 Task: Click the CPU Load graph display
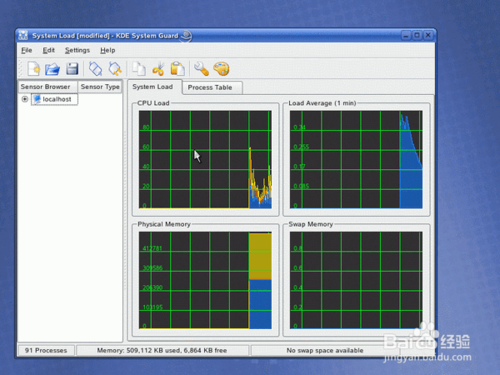click(205, 160)
